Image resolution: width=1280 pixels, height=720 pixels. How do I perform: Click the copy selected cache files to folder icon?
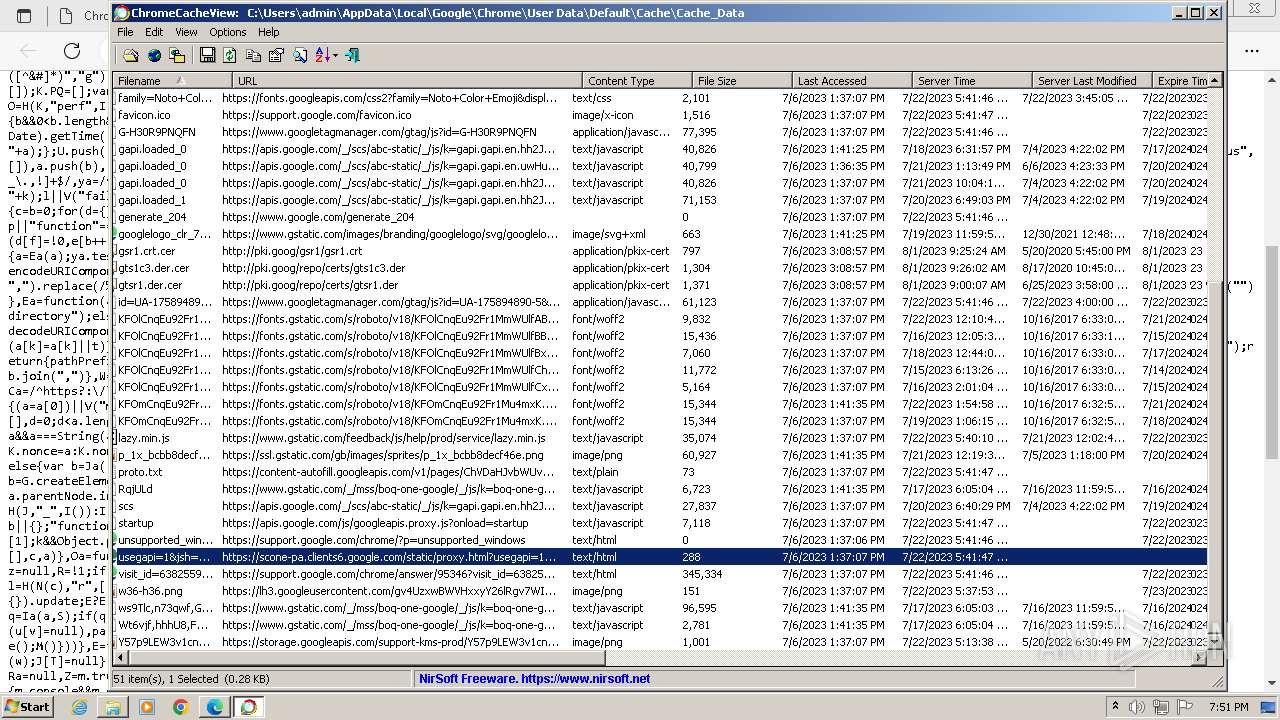click(x=177, y=56)
